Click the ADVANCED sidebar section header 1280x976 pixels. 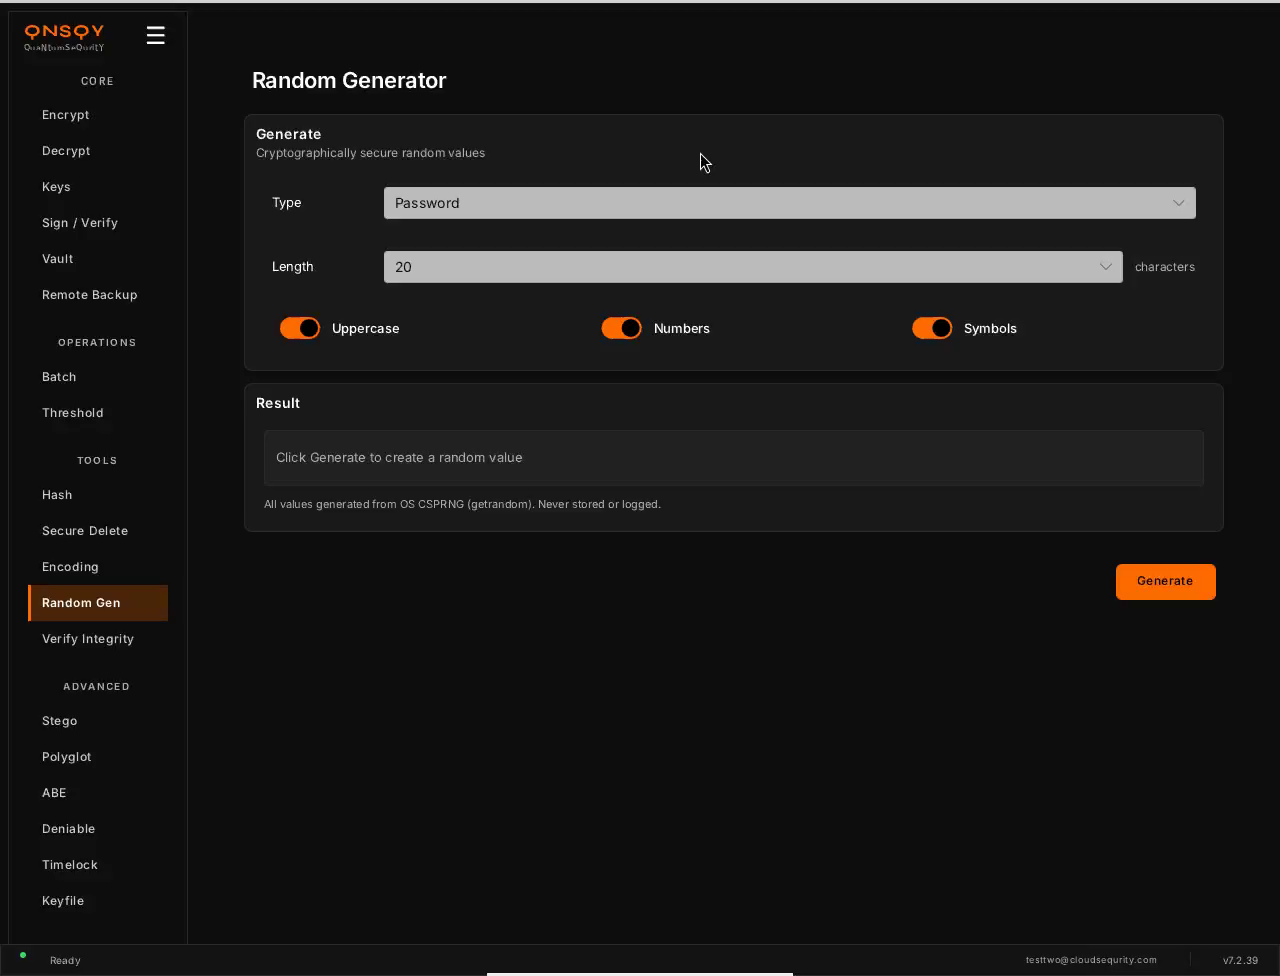97,687
